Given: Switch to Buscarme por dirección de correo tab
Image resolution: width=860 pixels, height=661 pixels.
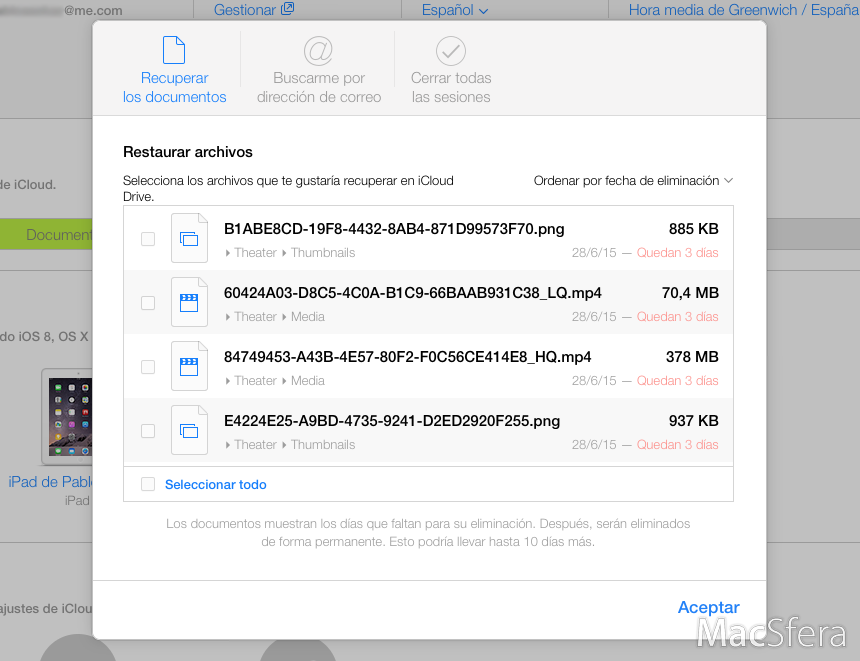Looking at the screenshot, I should pyautogui.click(x=318, y=87).
